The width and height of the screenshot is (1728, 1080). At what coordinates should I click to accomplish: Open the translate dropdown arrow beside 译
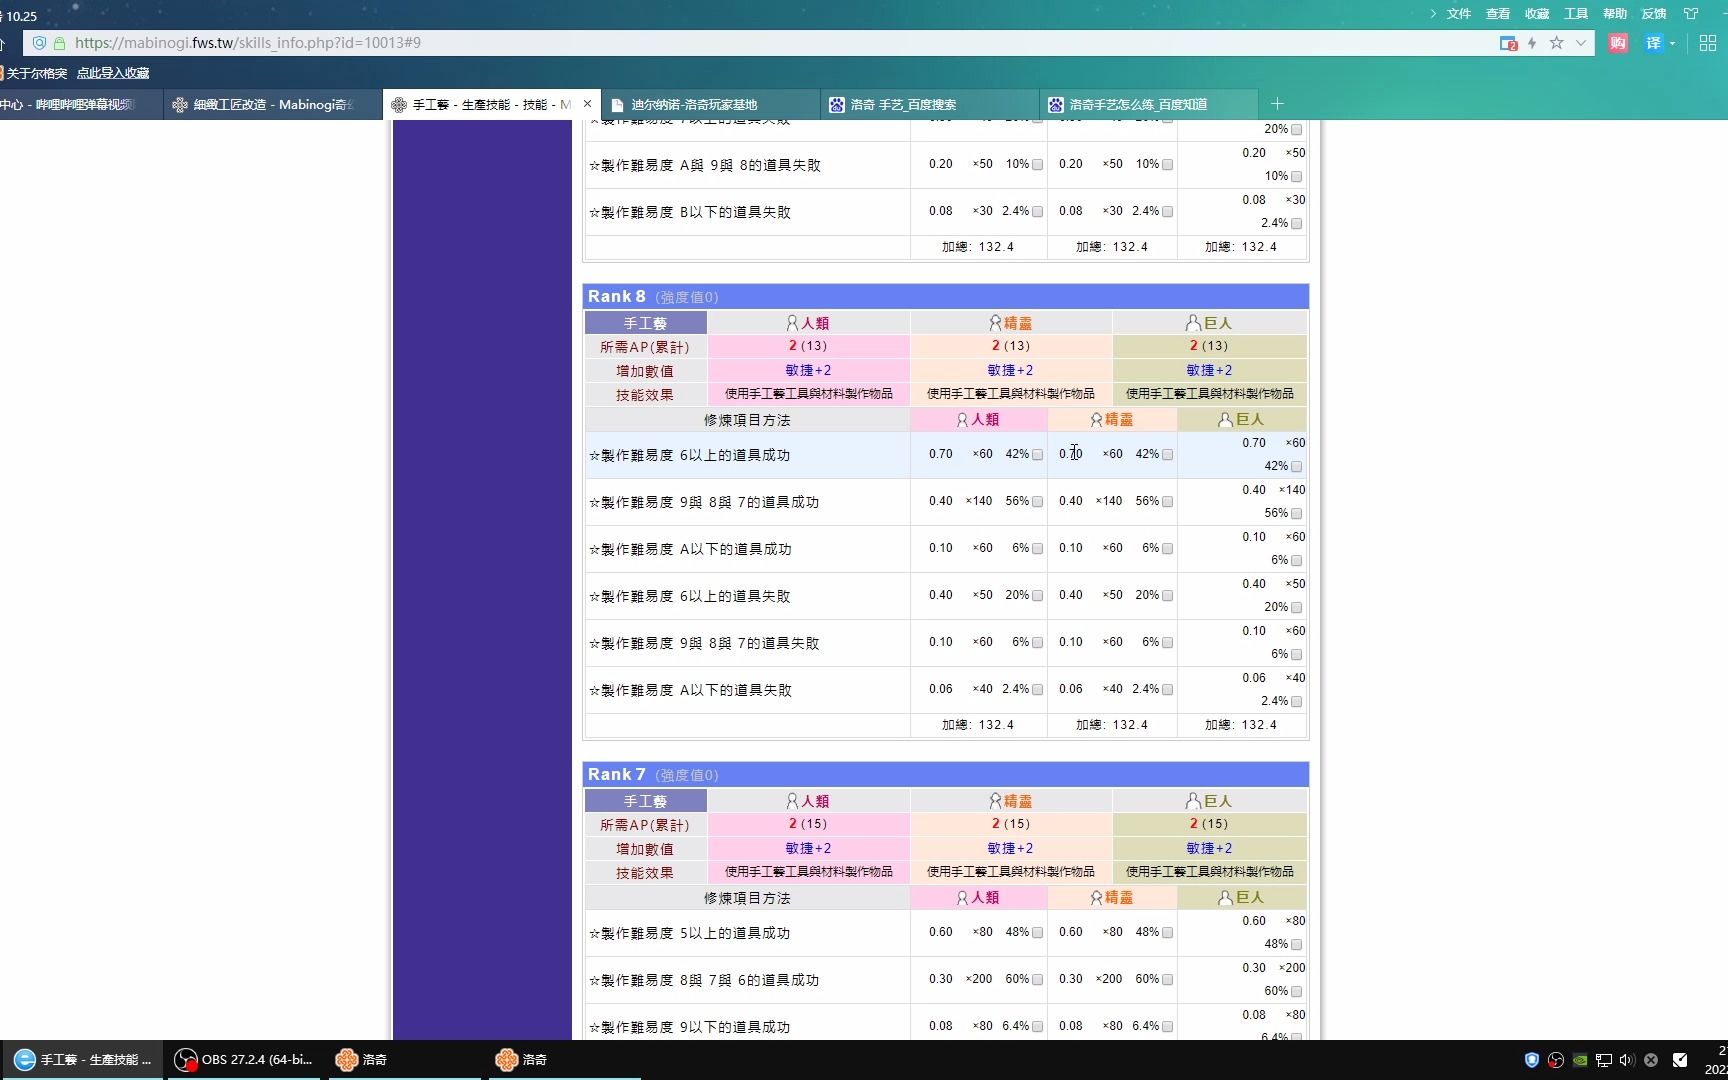[x=1672, y=43]
